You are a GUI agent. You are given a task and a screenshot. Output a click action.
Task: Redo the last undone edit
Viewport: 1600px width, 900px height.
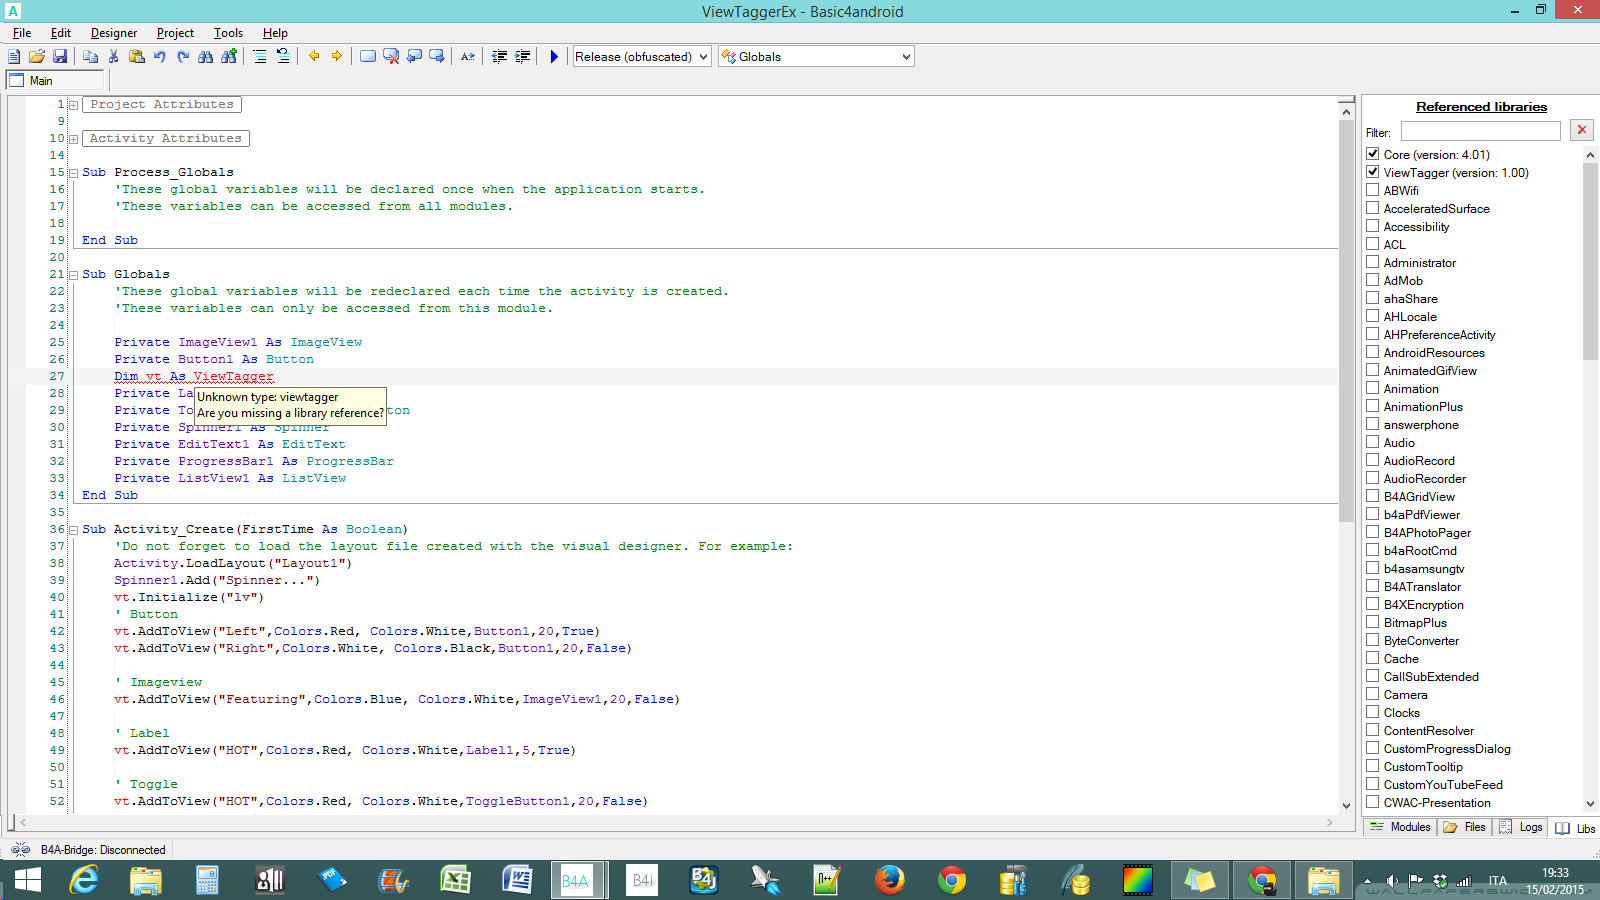tap(183, 57)
